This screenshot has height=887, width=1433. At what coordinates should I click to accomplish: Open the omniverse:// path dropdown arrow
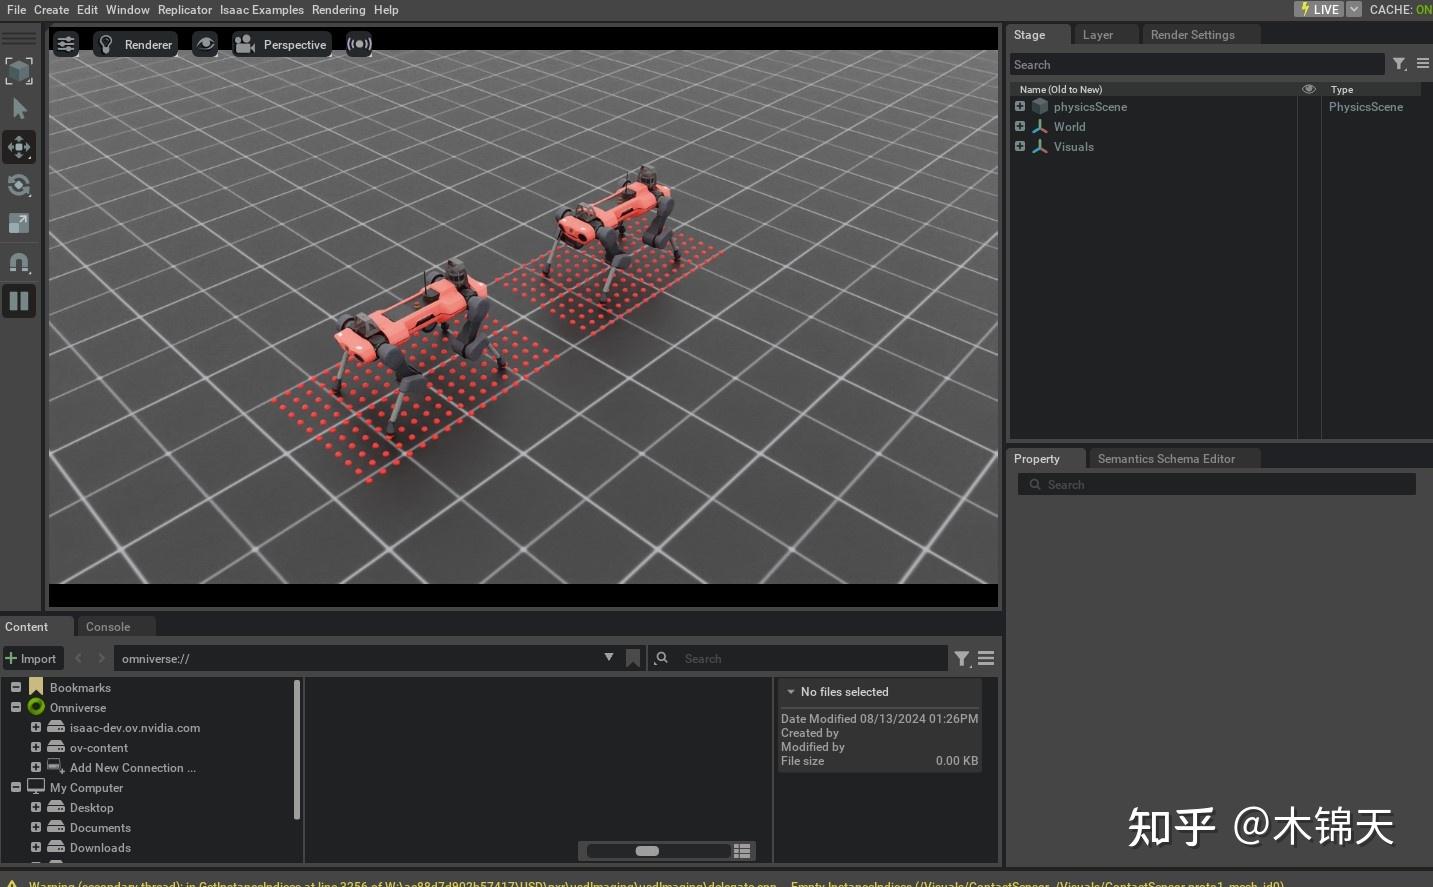tap(609, 657)
